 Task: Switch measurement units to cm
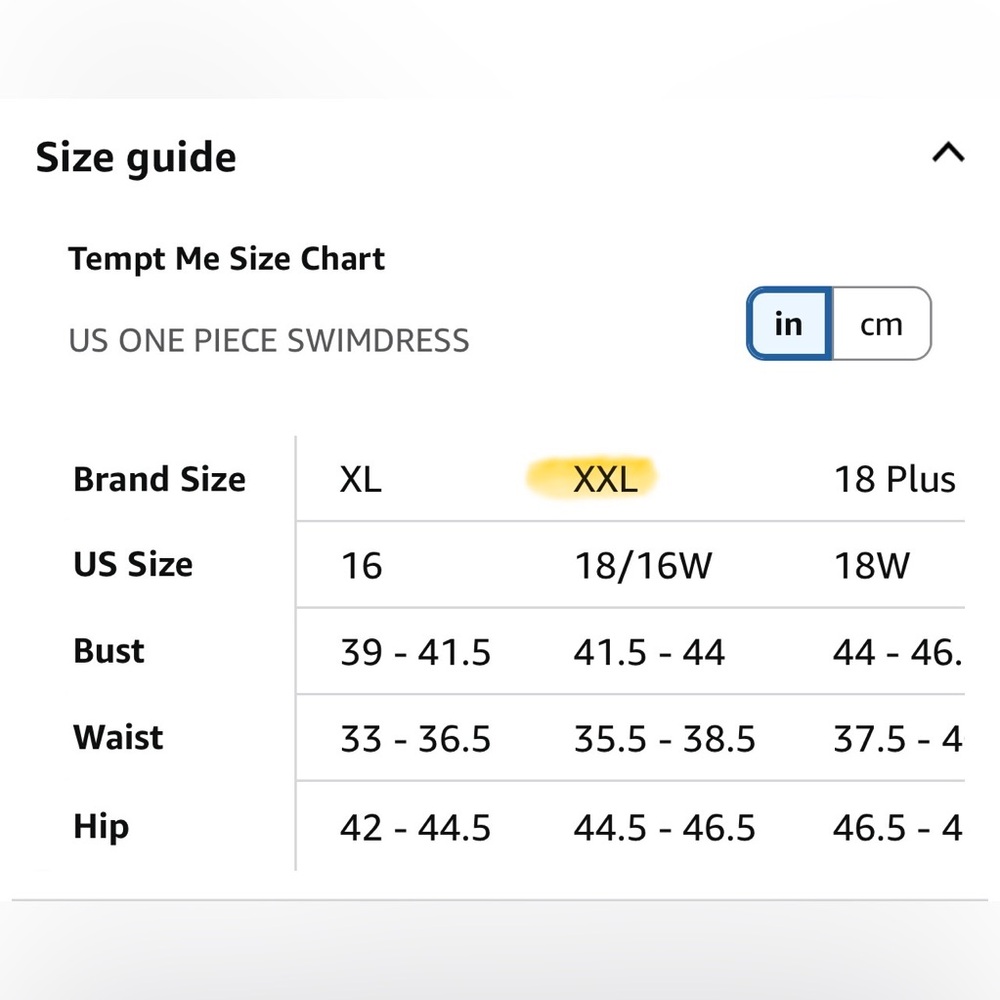(x=881, y=324)
